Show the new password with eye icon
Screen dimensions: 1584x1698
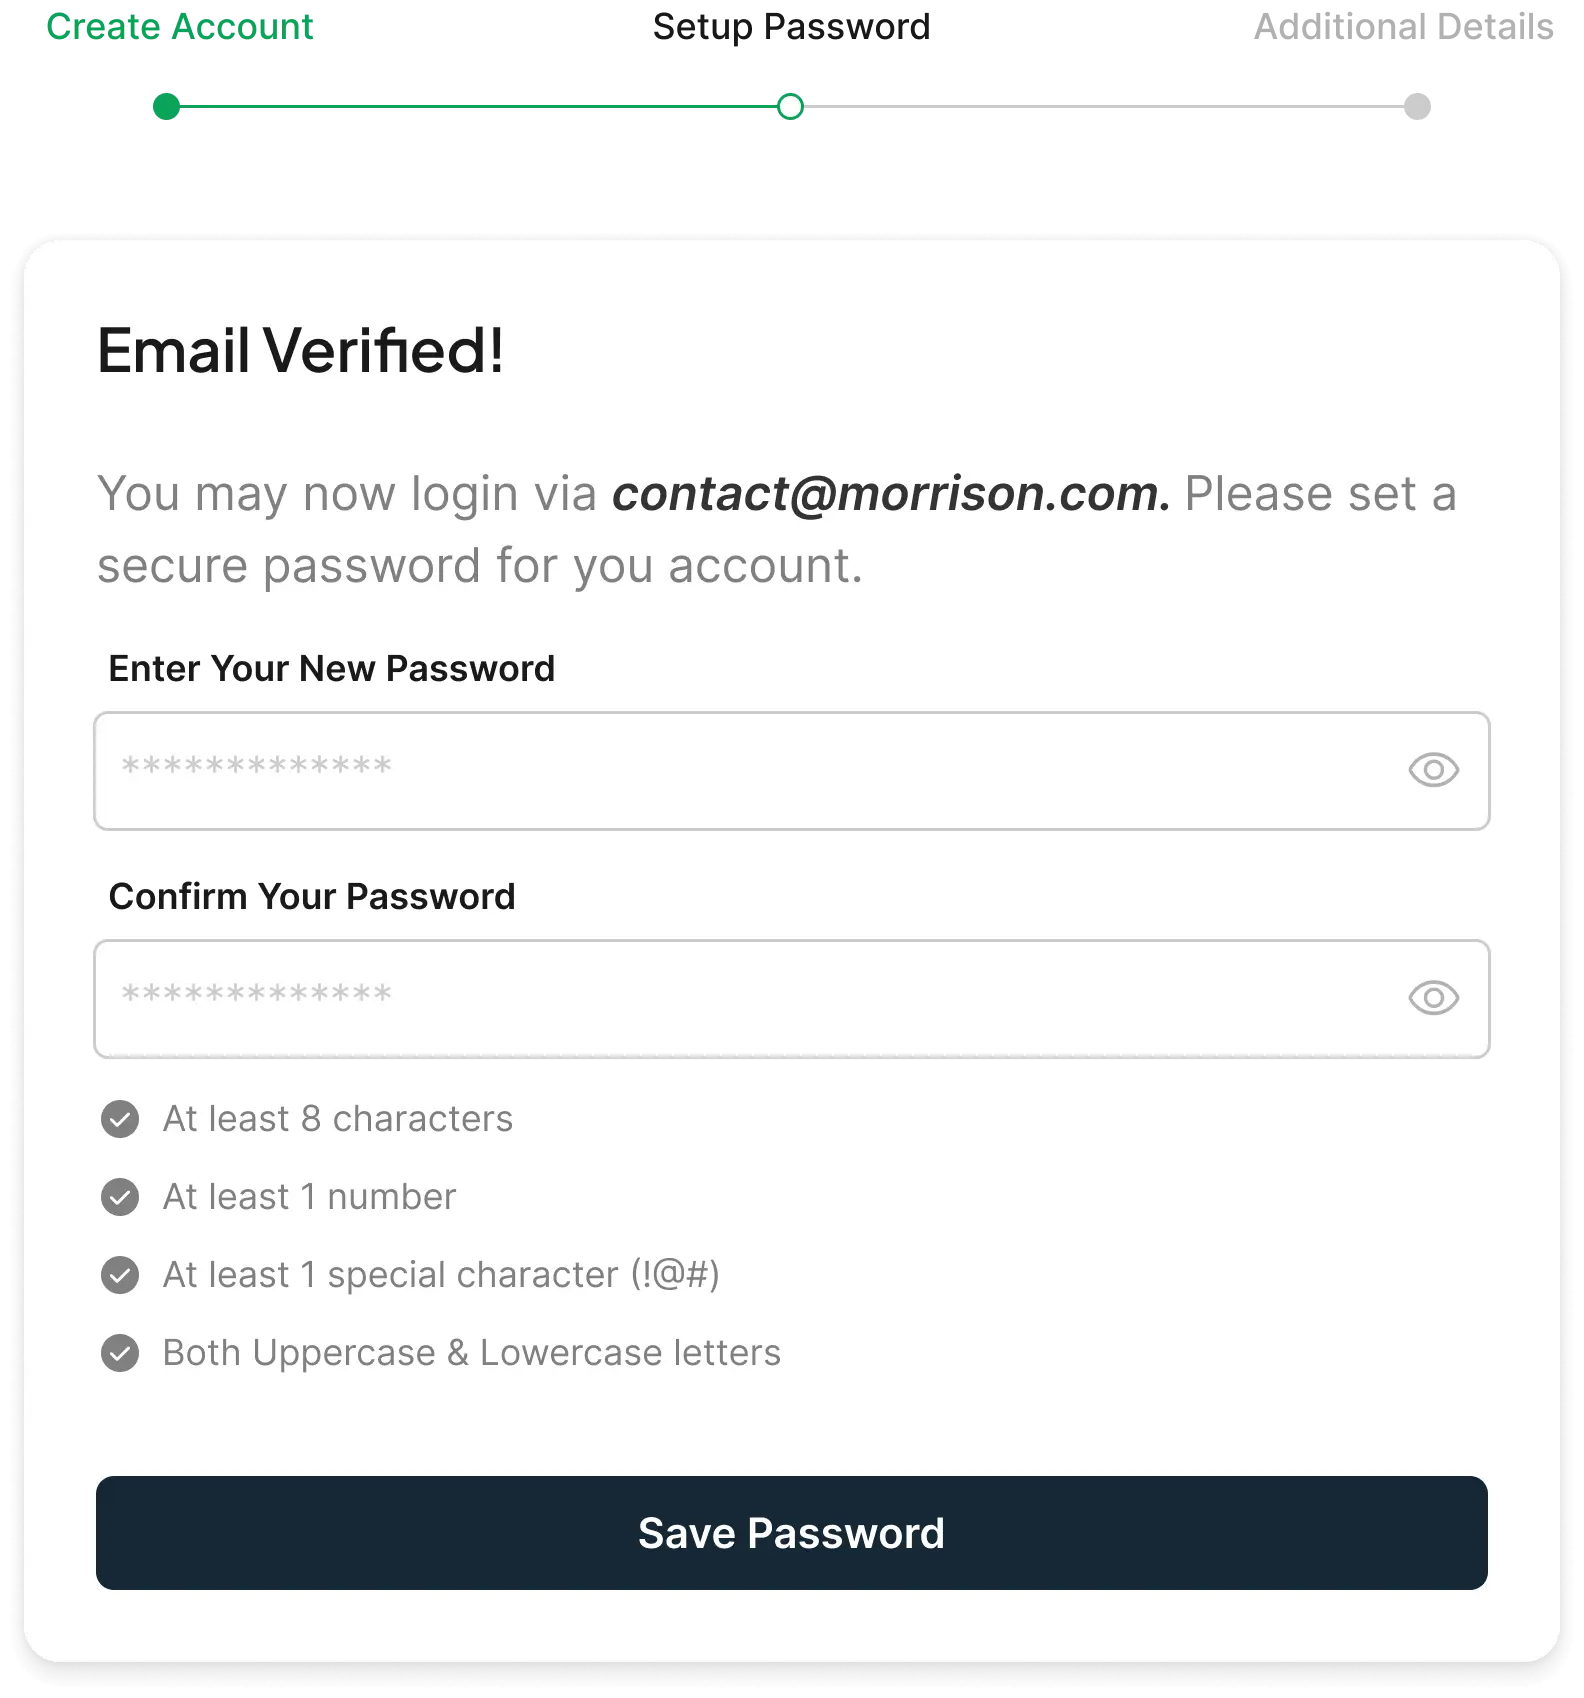coord(1433,770)
